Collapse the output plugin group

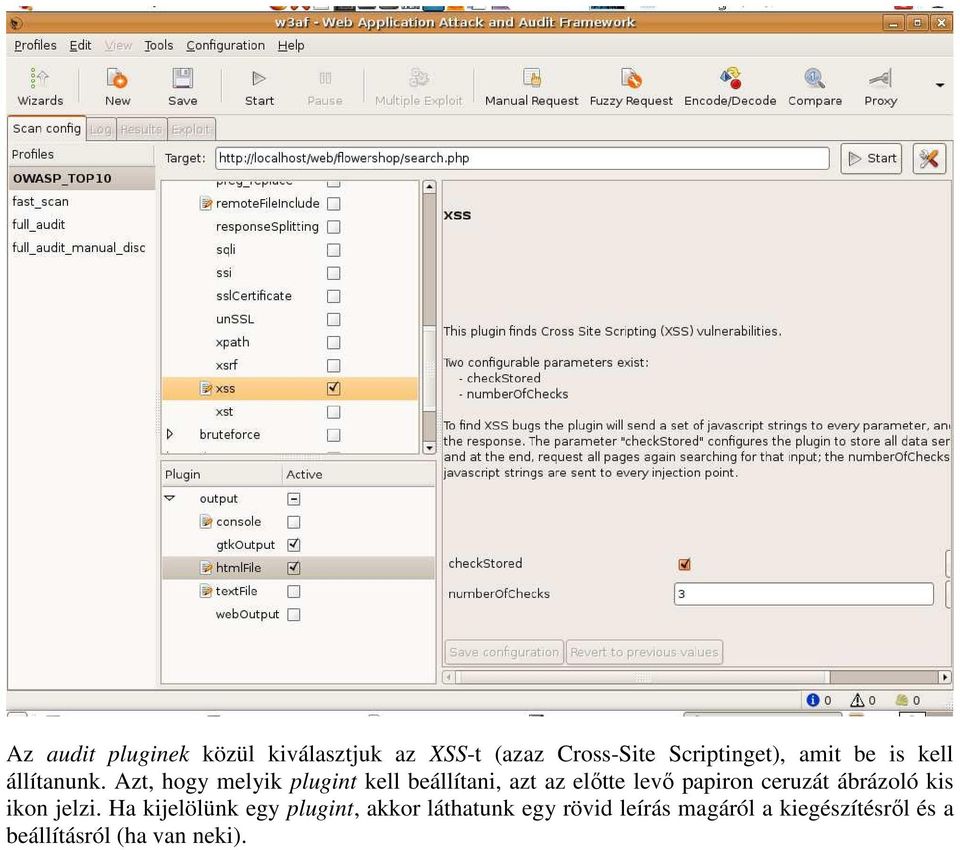(x=170, y=498)
